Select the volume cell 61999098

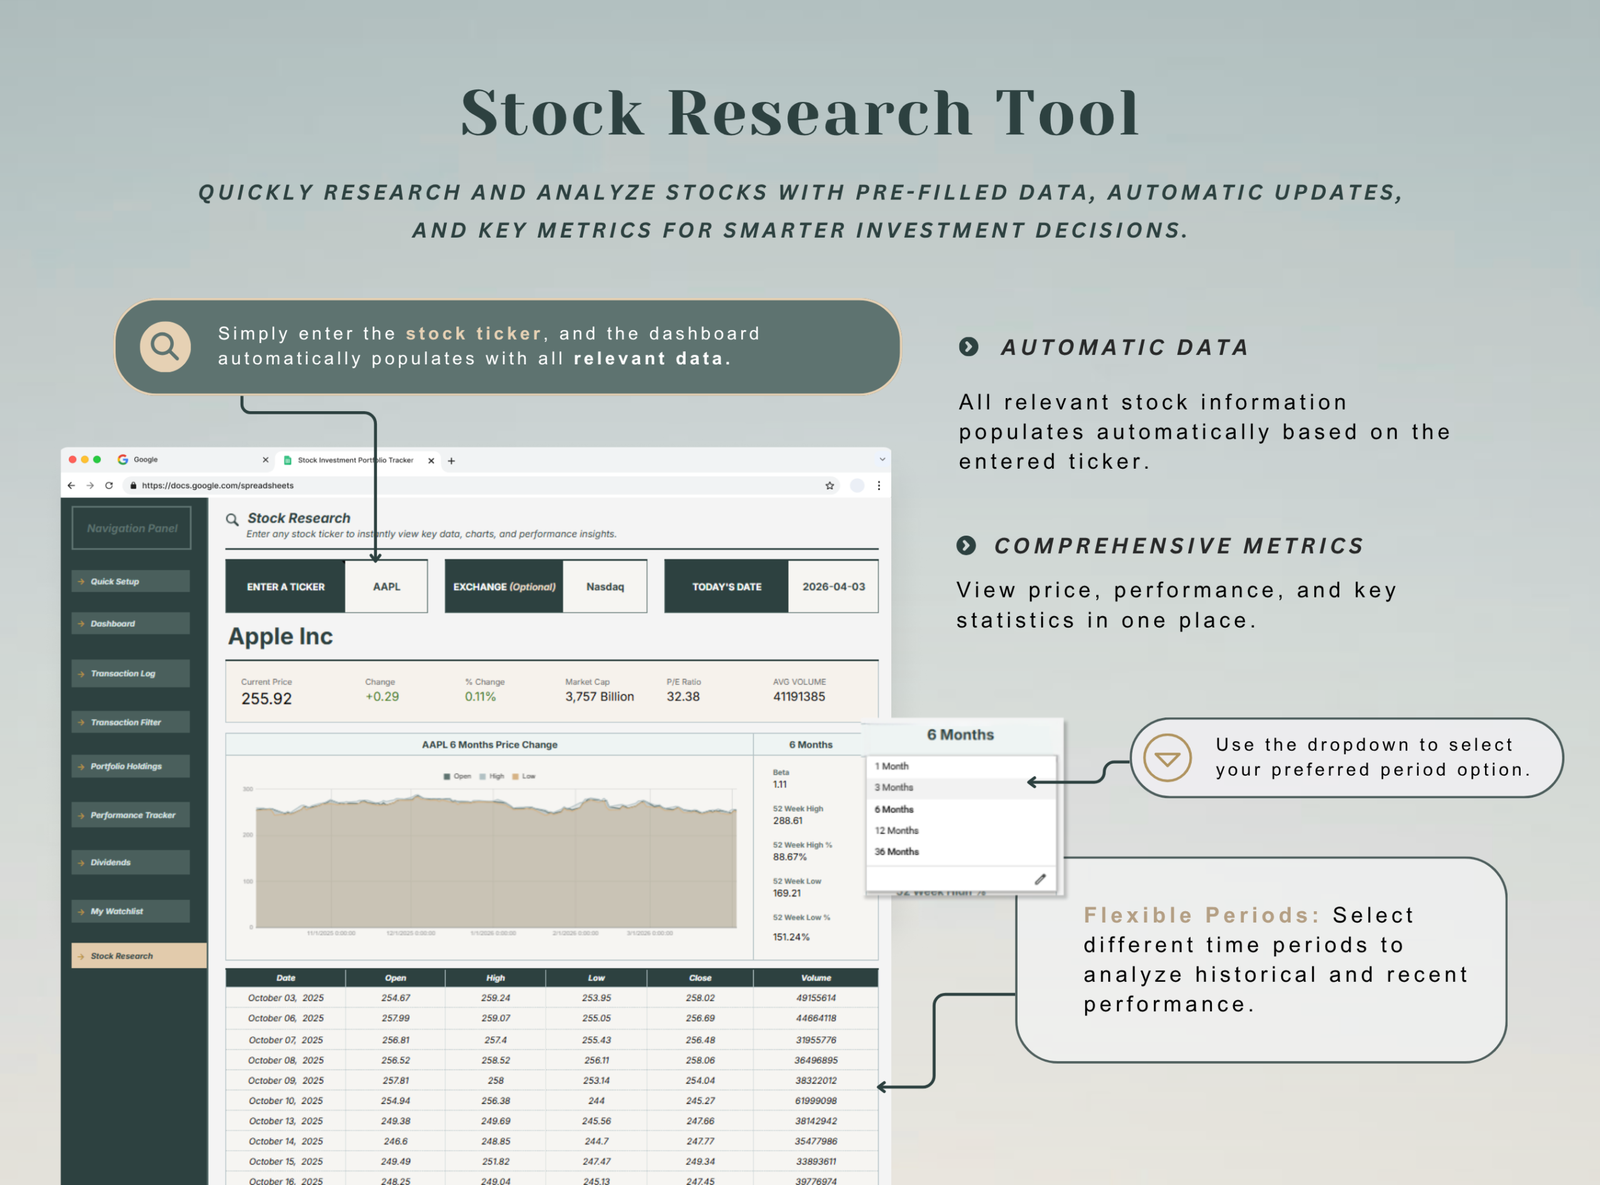tap(816, 1101)
